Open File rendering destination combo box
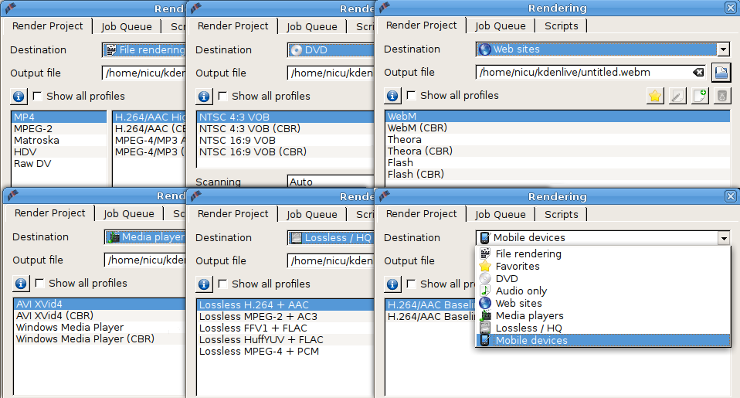Viewport: 740px width, 398px height. tap(144, 50)
